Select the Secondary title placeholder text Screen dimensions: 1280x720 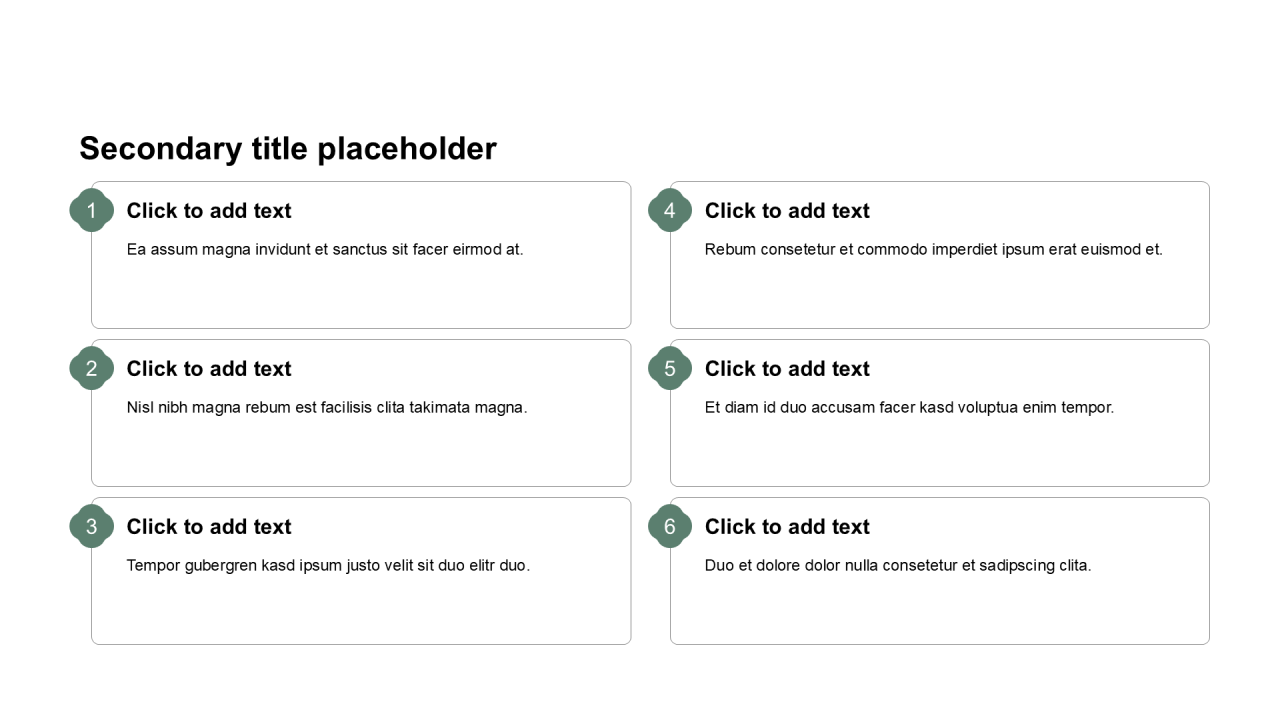288,148
